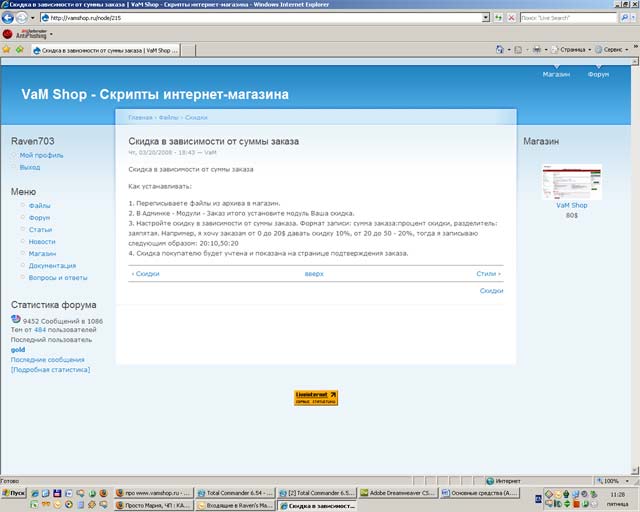The width and height of the screenshot is (640, 512).
Task: Open the Форум link in top navigation
Action: [x=598, y=74]
